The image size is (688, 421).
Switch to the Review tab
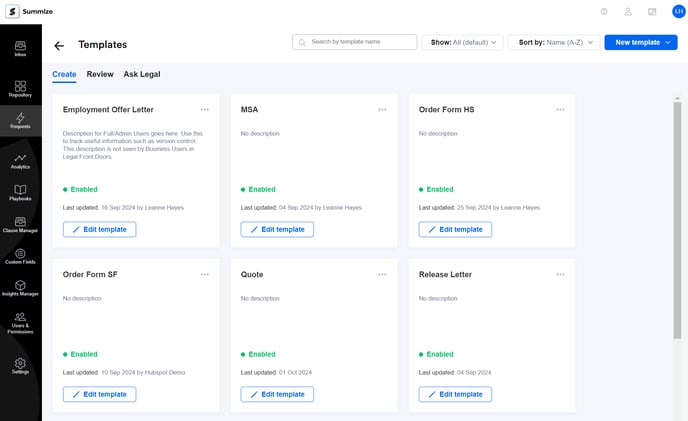[x=100, y=74]
